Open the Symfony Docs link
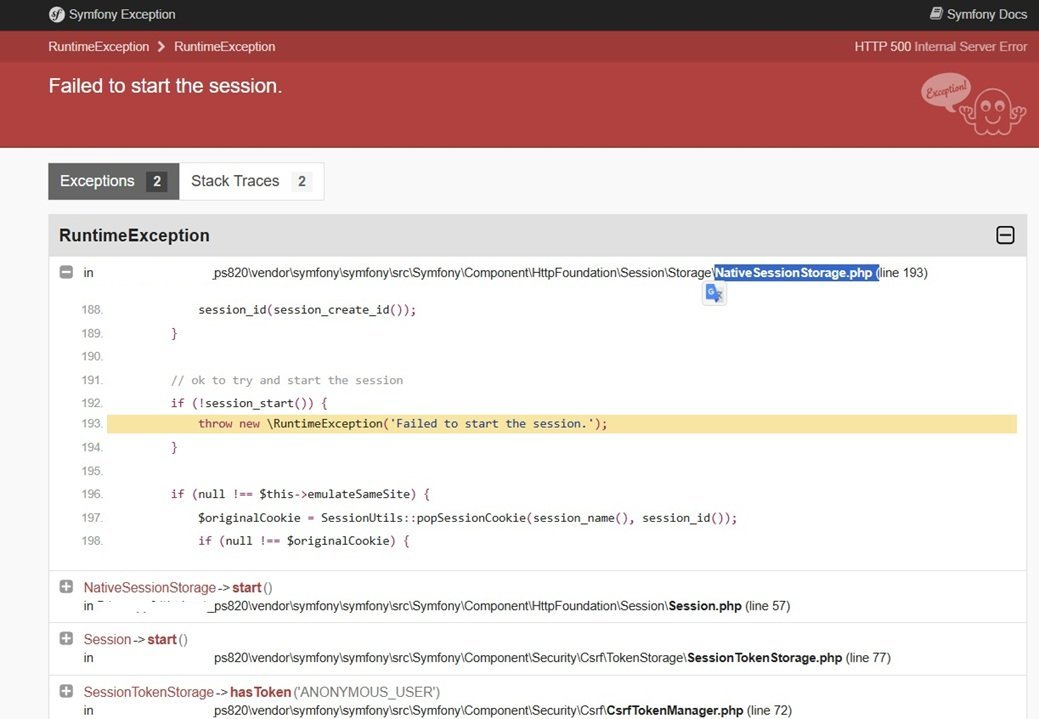The image size is (1039, 719). pos(978,14)
